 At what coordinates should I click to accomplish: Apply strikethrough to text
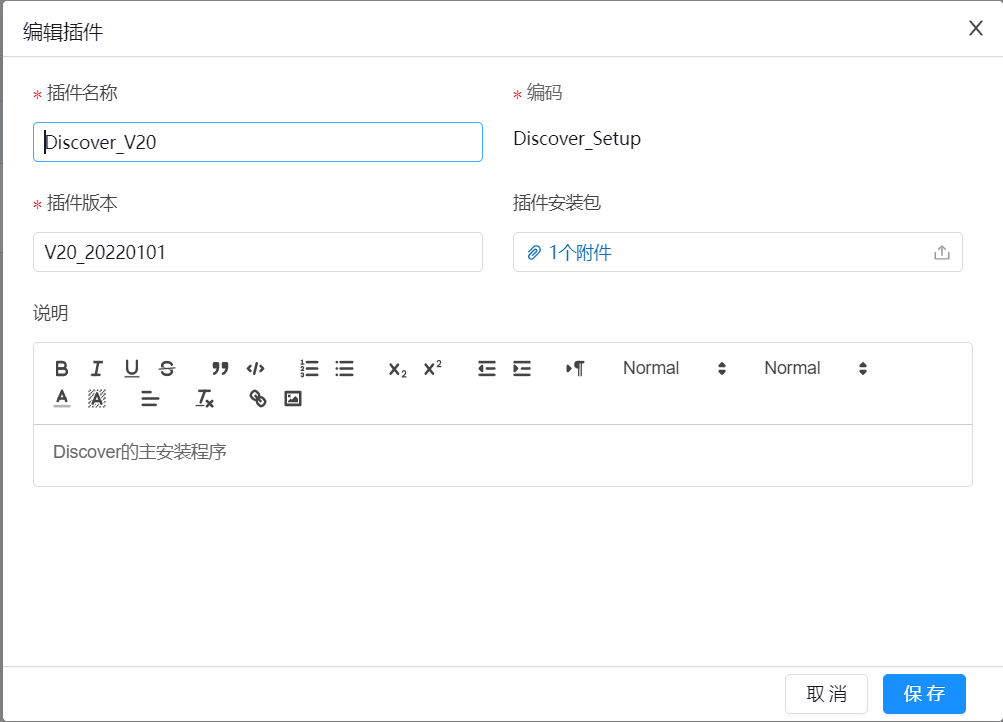pyautogui.click(x=167, y=368)
